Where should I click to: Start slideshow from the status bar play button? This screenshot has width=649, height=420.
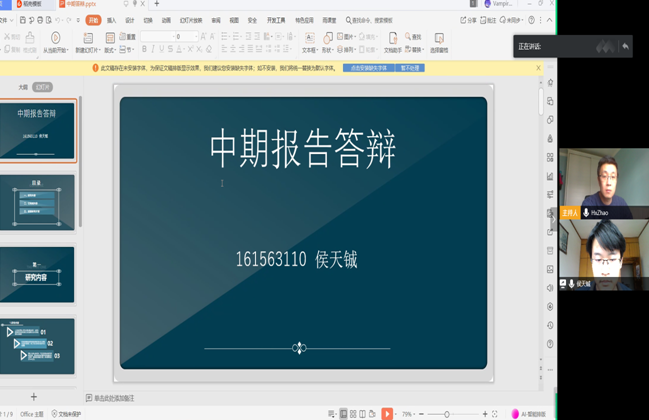[x=387, y=414]
